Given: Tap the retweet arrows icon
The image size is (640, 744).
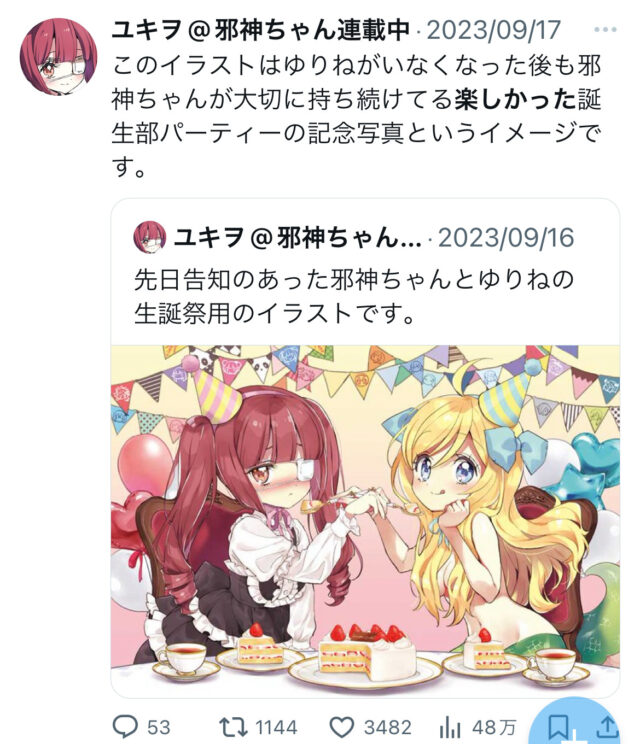Looking at the screenshot, I should click(x=233, y=727).
